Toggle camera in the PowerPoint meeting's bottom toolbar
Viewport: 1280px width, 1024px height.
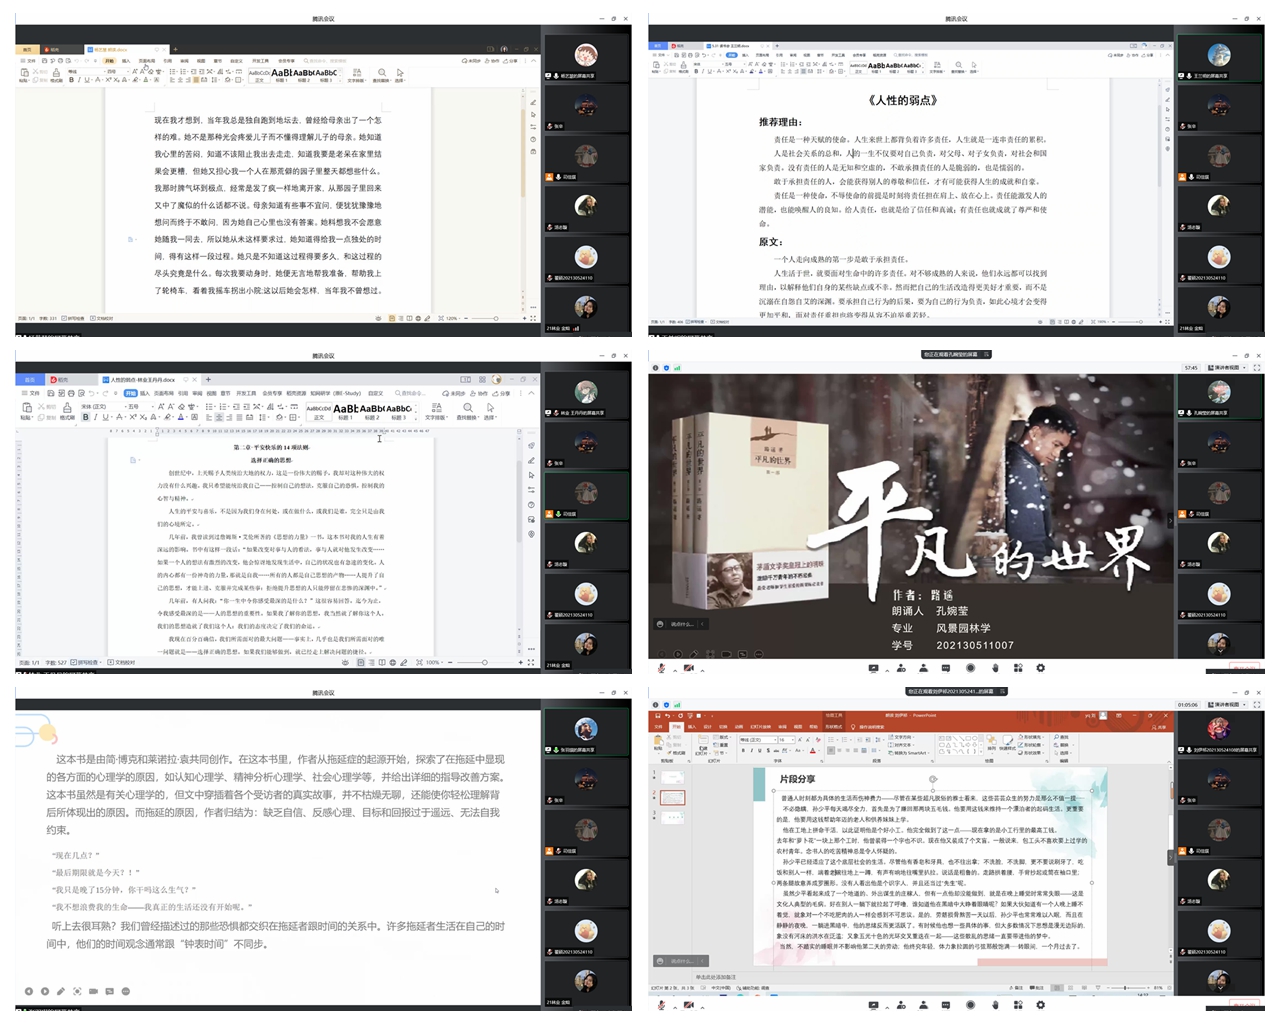coord(688,1005)
